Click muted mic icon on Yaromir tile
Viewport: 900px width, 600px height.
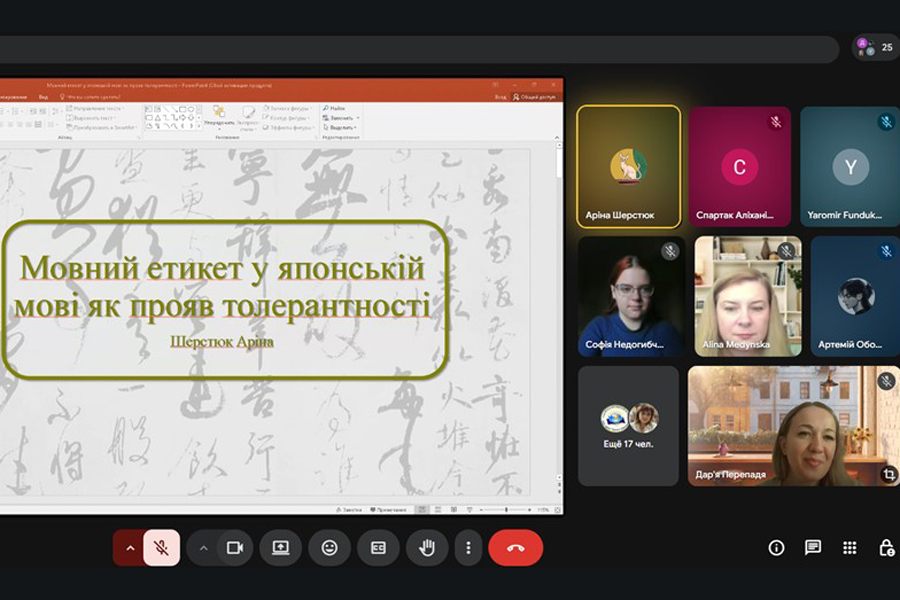point(886,122)
